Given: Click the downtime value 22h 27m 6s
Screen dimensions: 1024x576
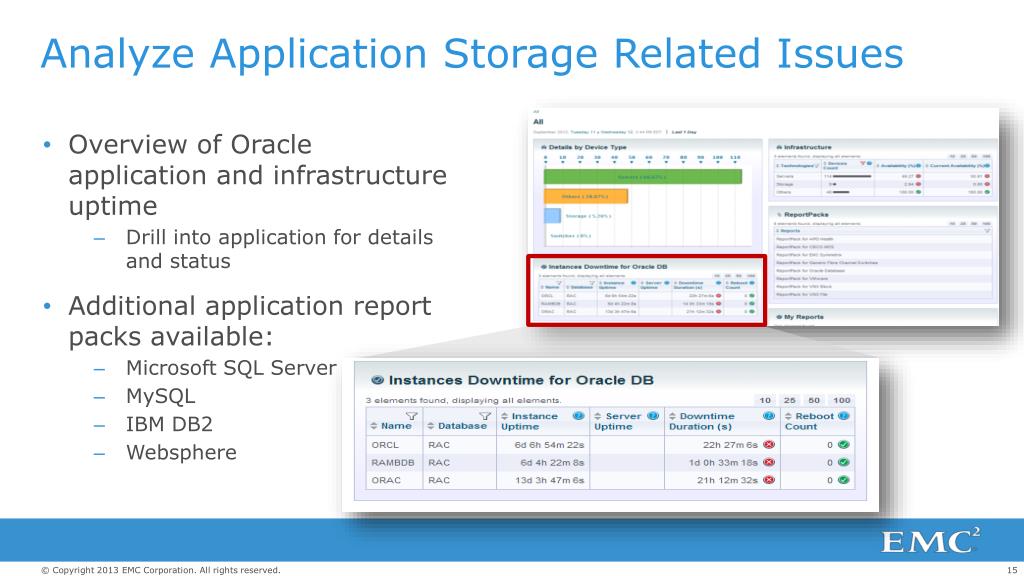Looking at the screenshot, I should (x=730, y=445).
